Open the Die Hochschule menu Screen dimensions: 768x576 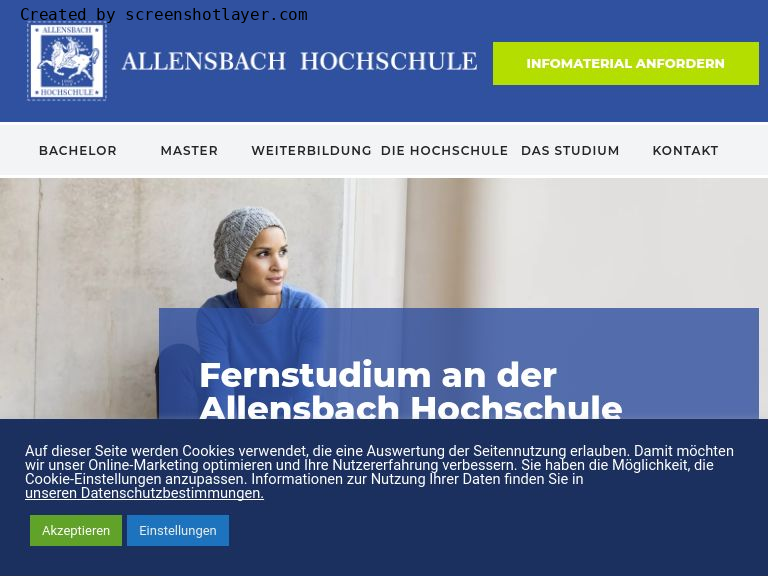[444, 150]
